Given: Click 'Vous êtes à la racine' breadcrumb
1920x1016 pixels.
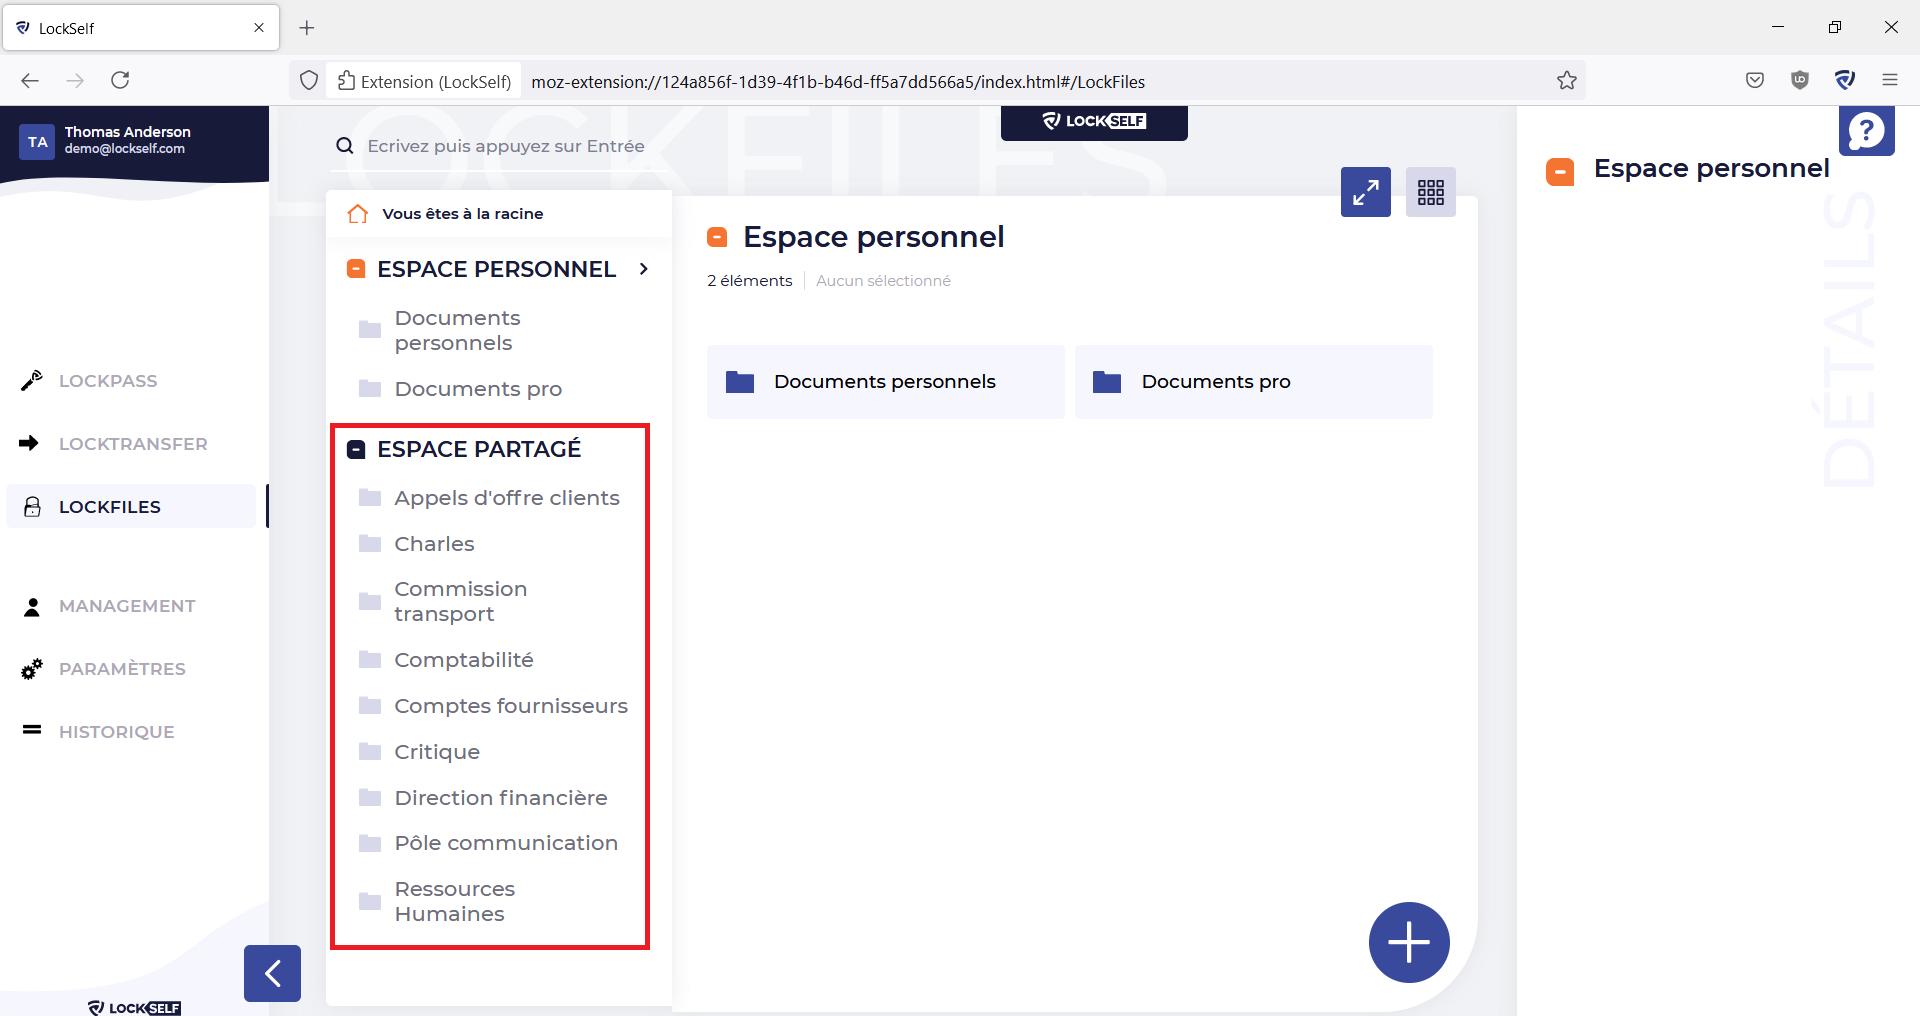Looking at the screenshot, I should 462,214.
